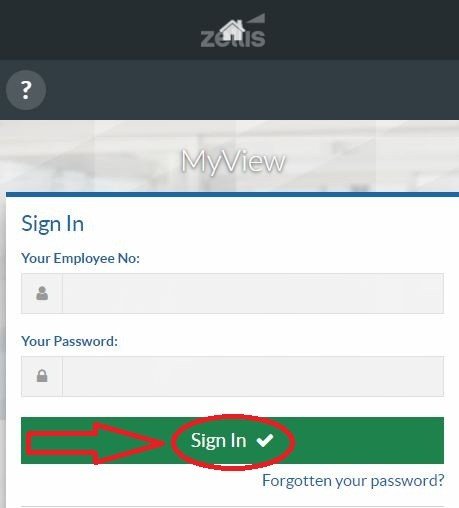Open the Forgotten your password? link

(353, 481)
